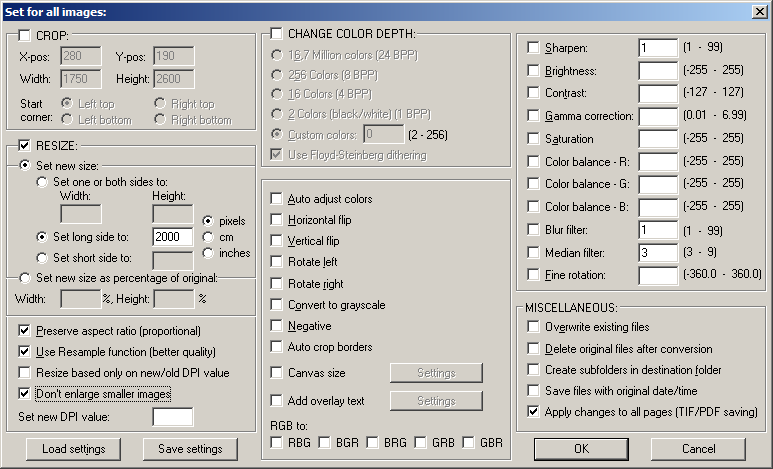Toggle Preserve aspect ratio checkbox

pos(25,331)
